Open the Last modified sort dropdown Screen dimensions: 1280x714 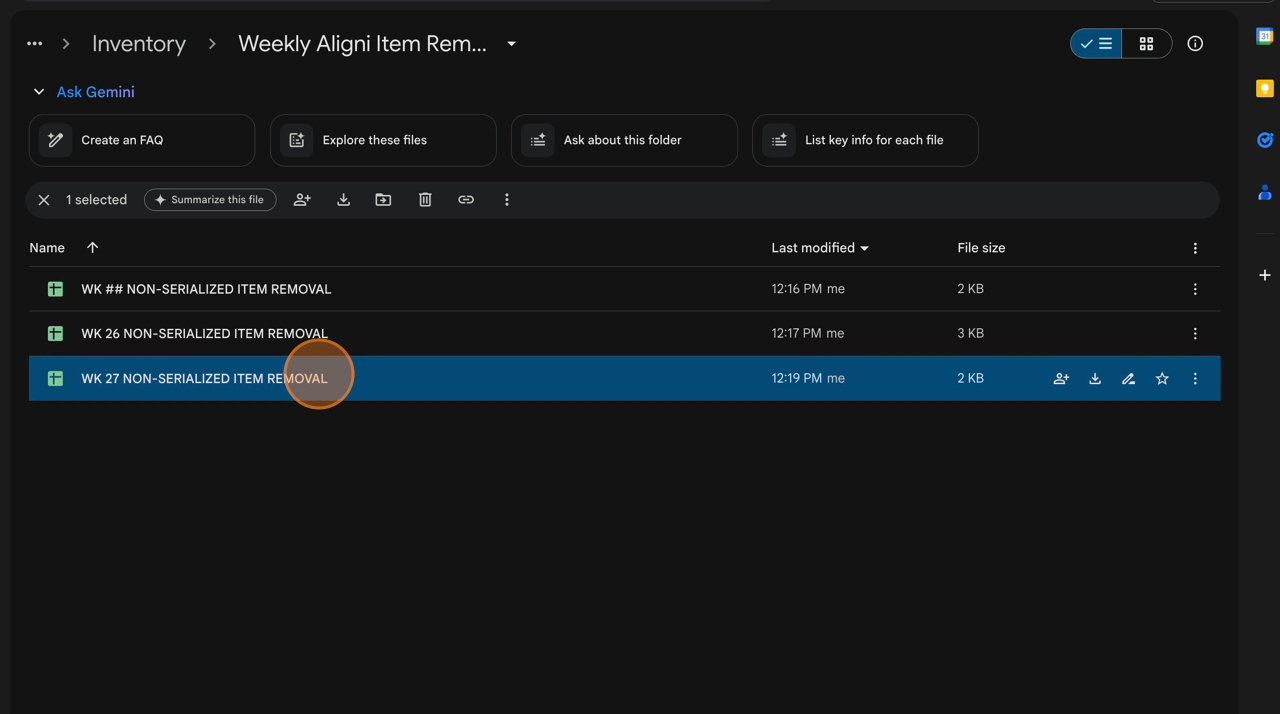(819, 248)
